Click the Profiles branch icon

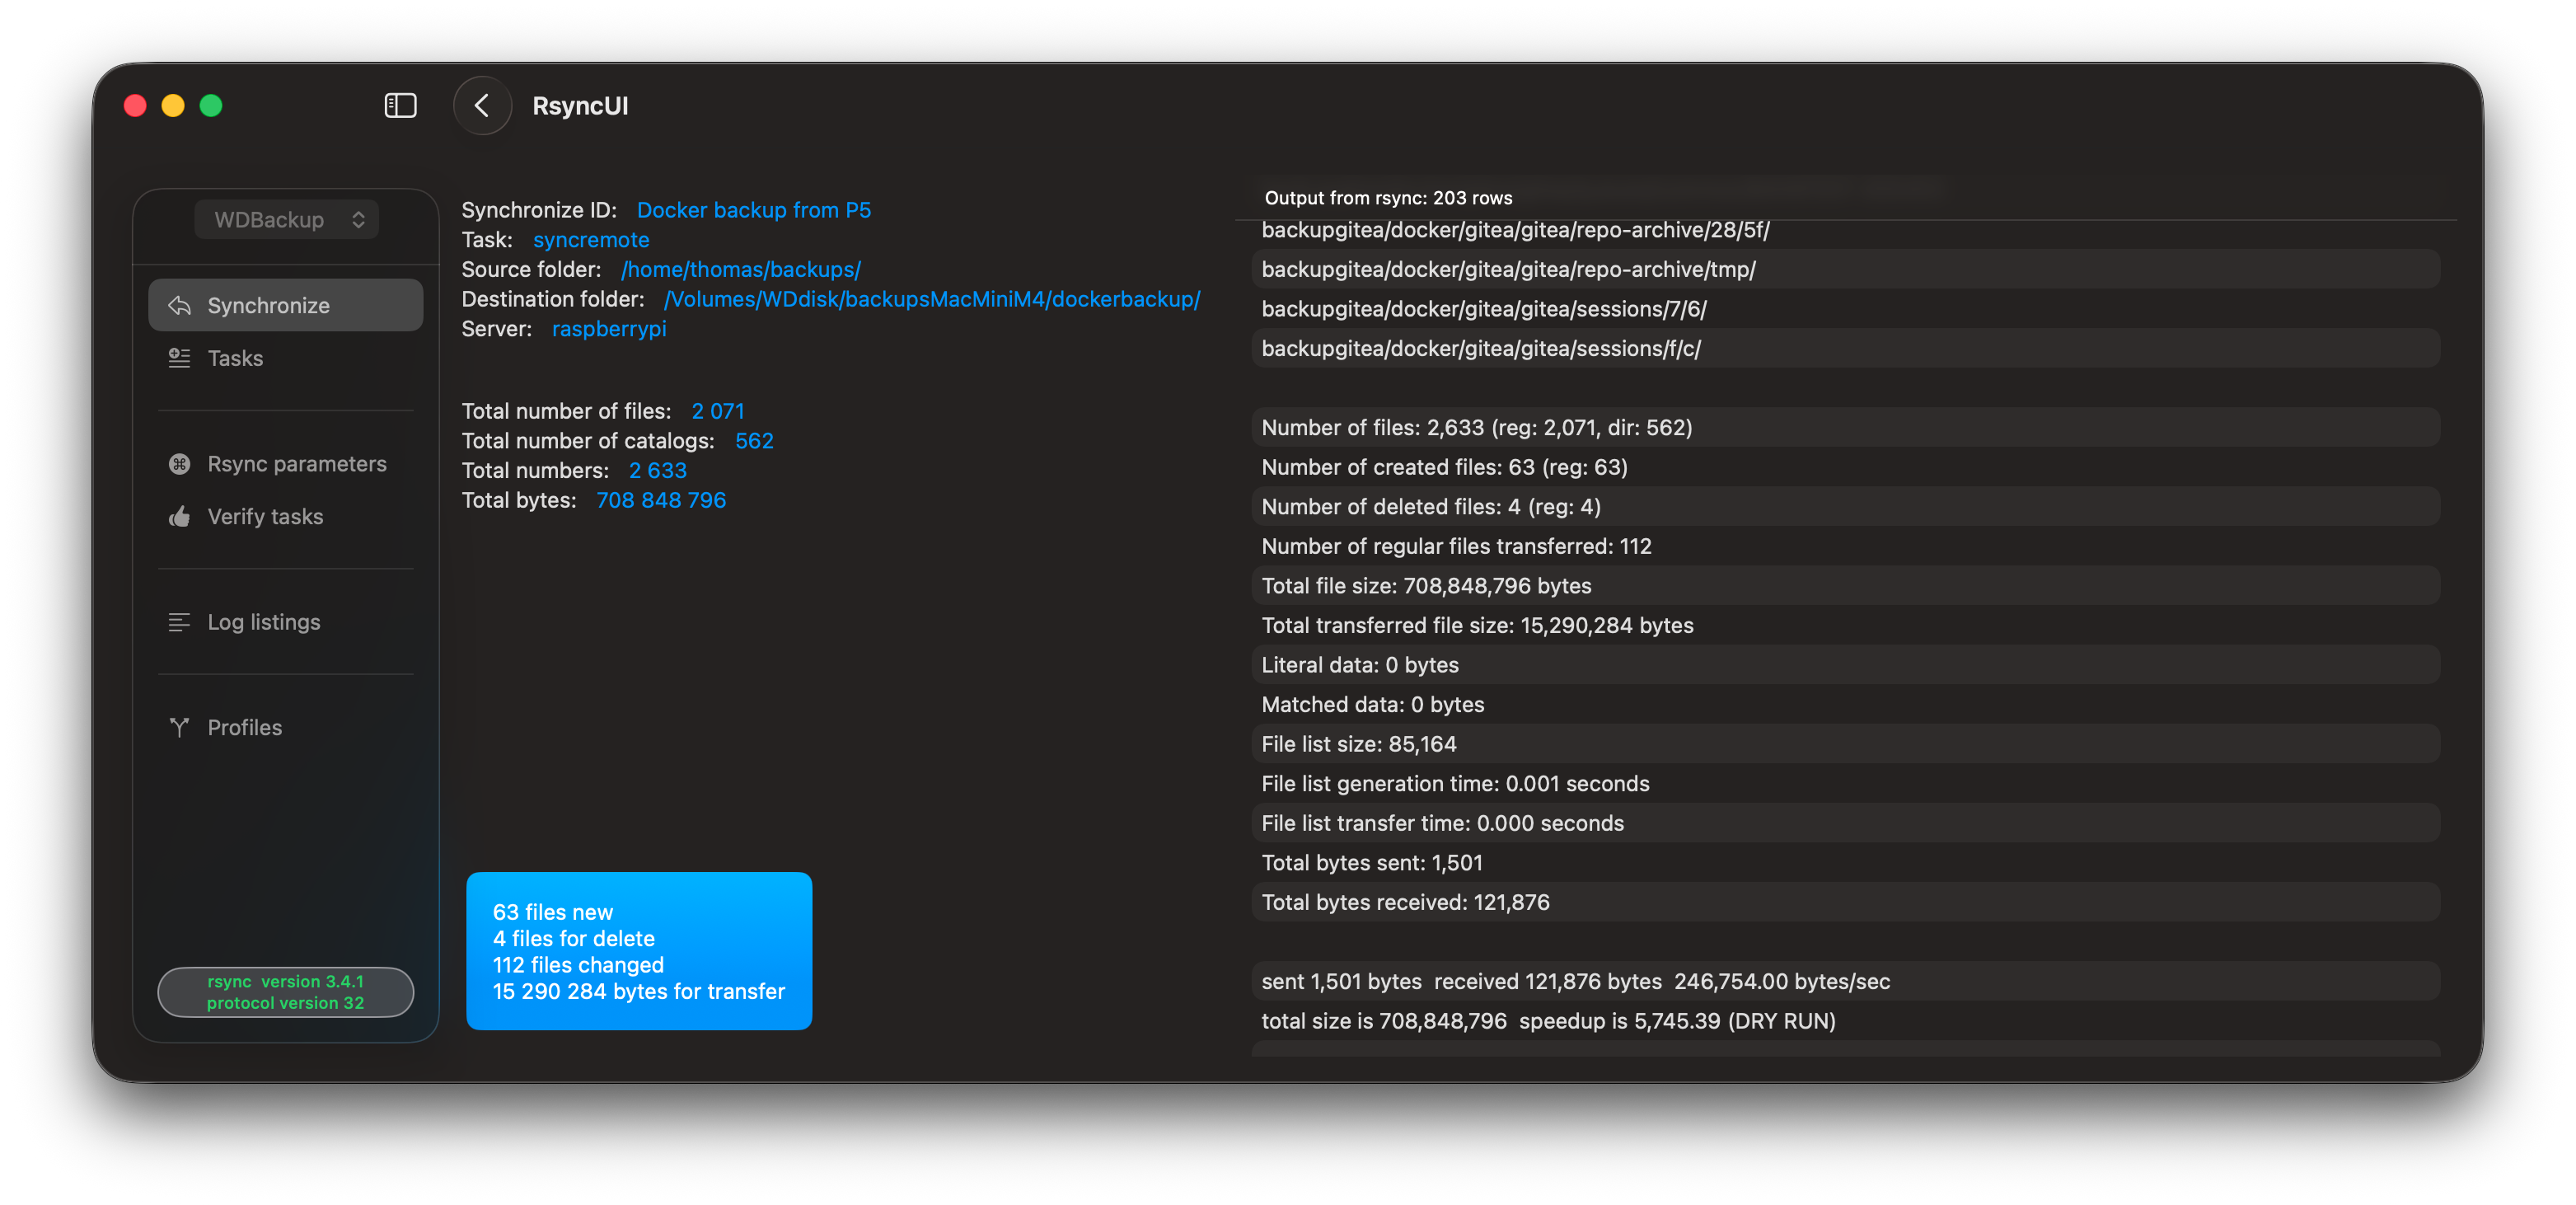pyautogui.click(x=179, y=727)
